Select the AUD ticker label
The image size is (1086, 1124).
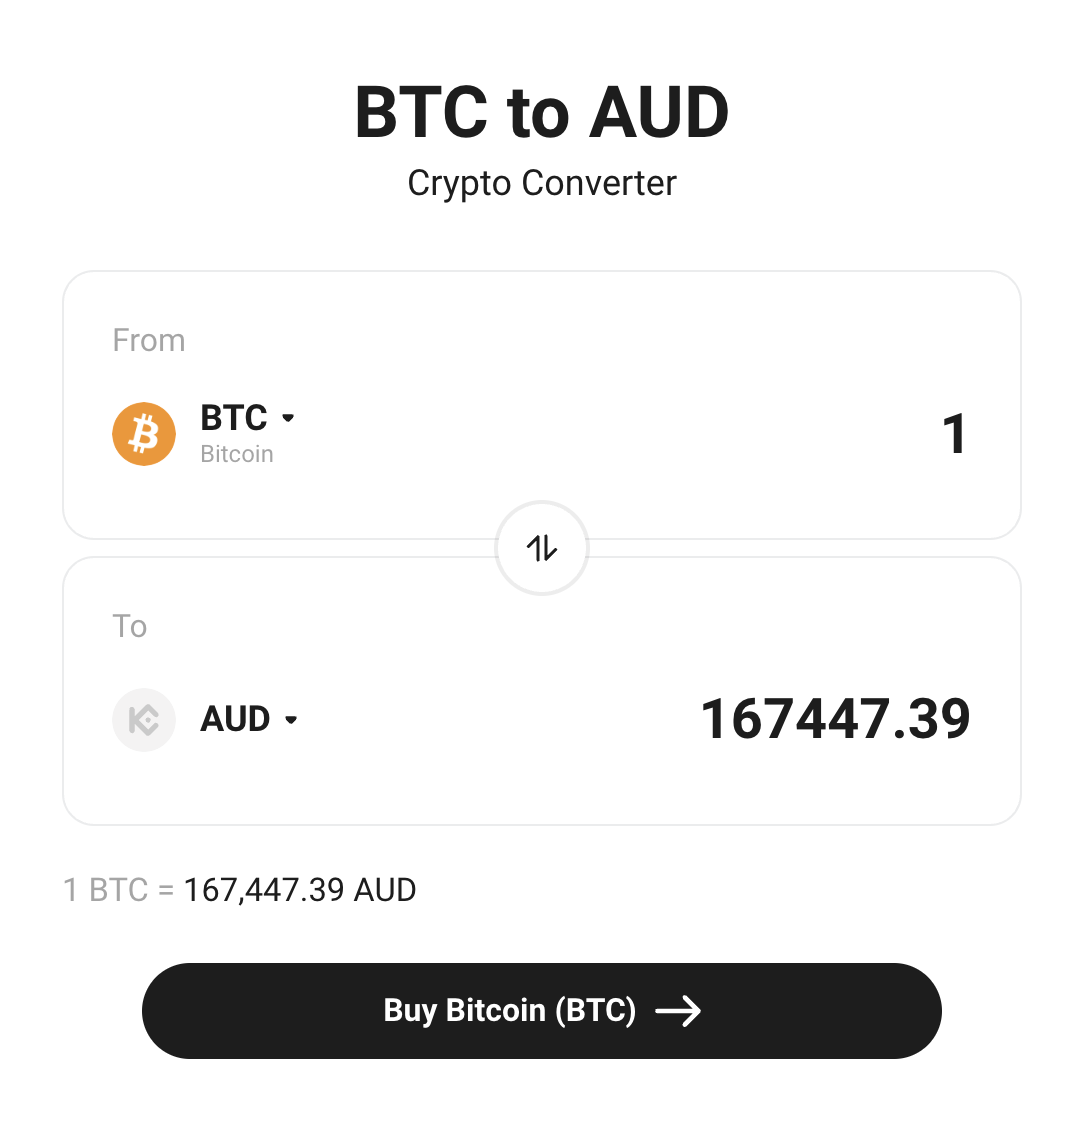(236, 719)
